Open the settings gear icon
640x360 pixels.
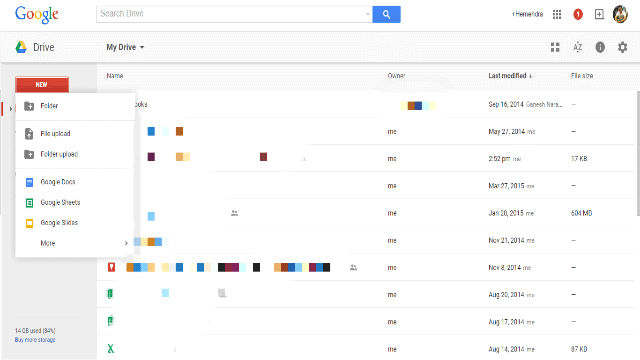click(x=622, y=47)
